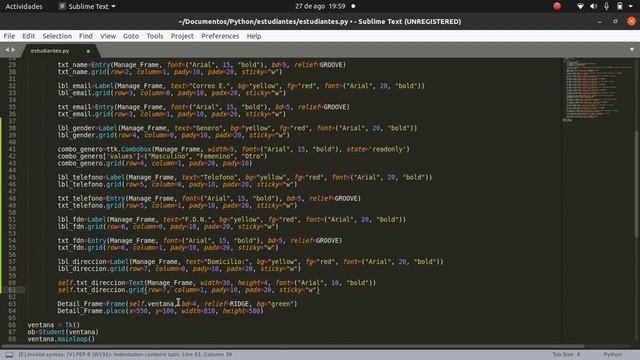Click the 'txt_email=Entry' code line
Screen dimensions: 640x360
click(203, 107)
